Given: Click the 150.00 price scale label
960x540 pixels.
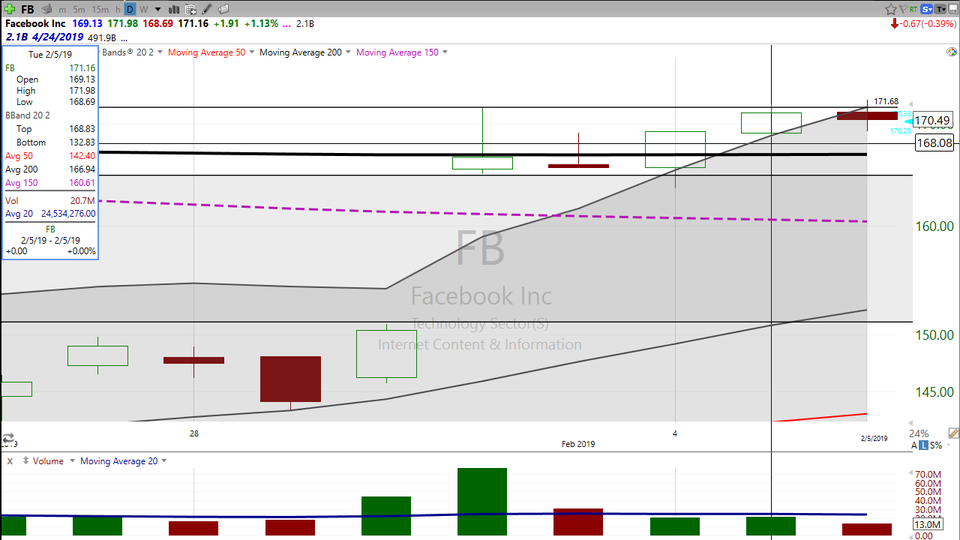Looking at the screenshot, I should (x=934, y=336).
